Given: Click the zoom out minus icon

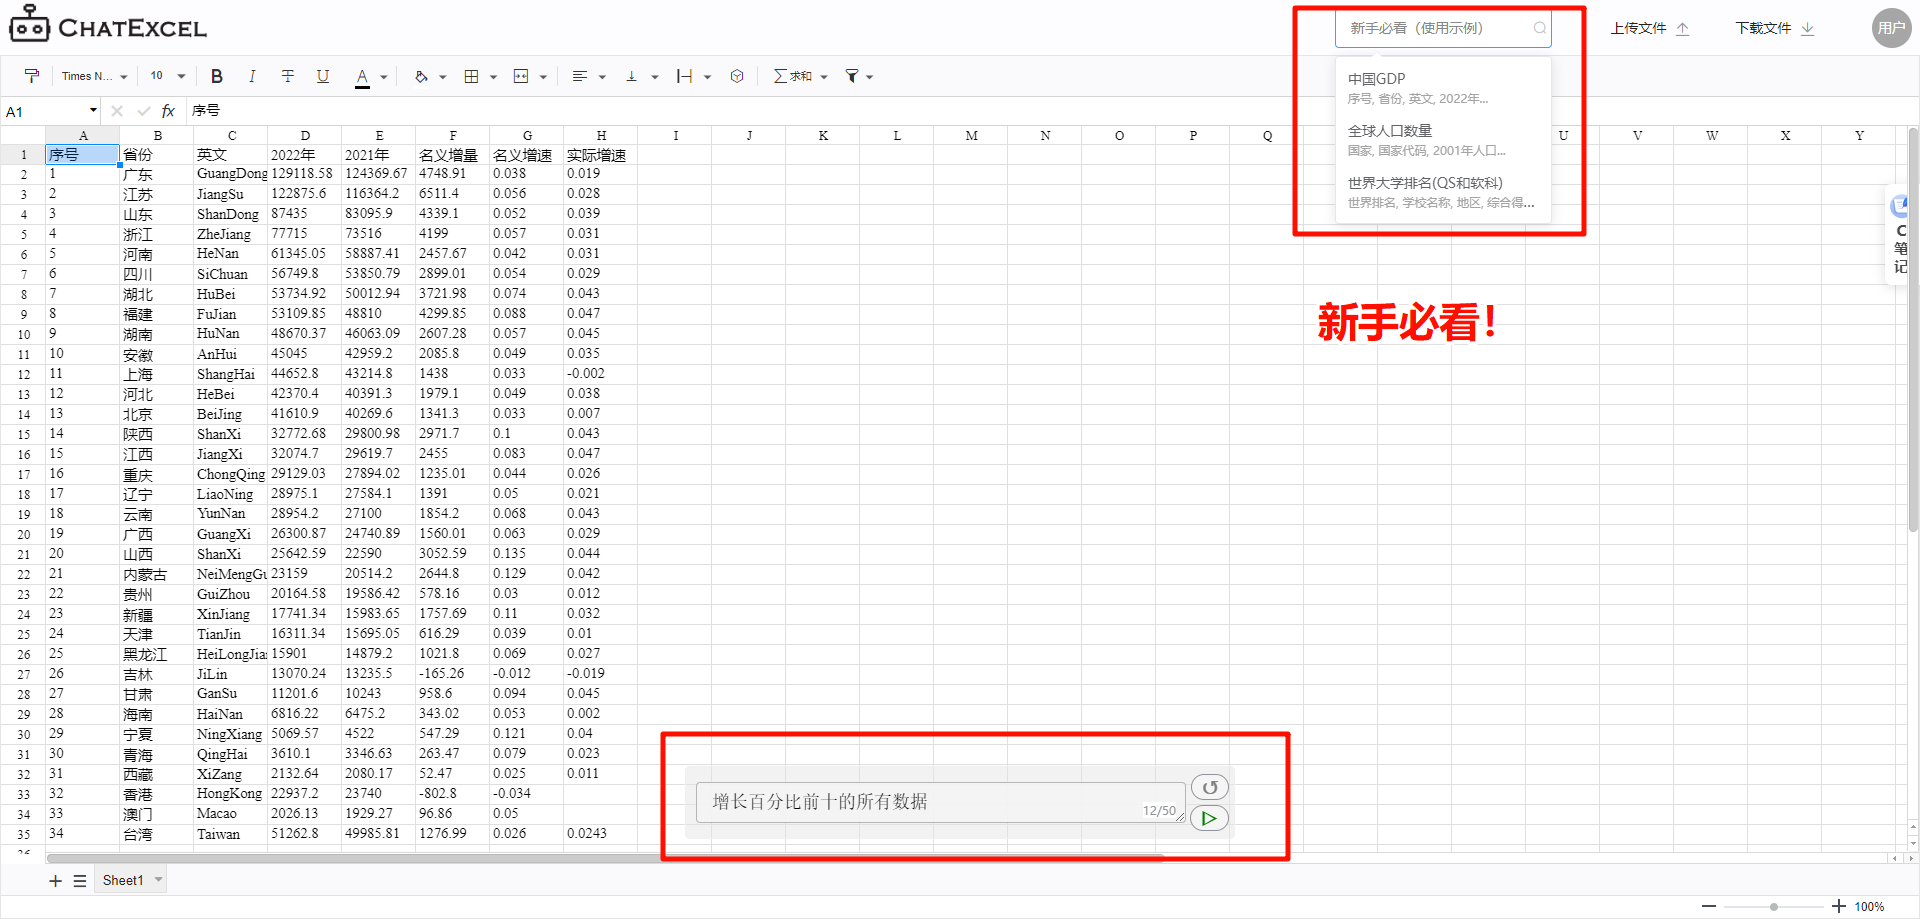Looking at the screenshot, I should [1709, 906].
